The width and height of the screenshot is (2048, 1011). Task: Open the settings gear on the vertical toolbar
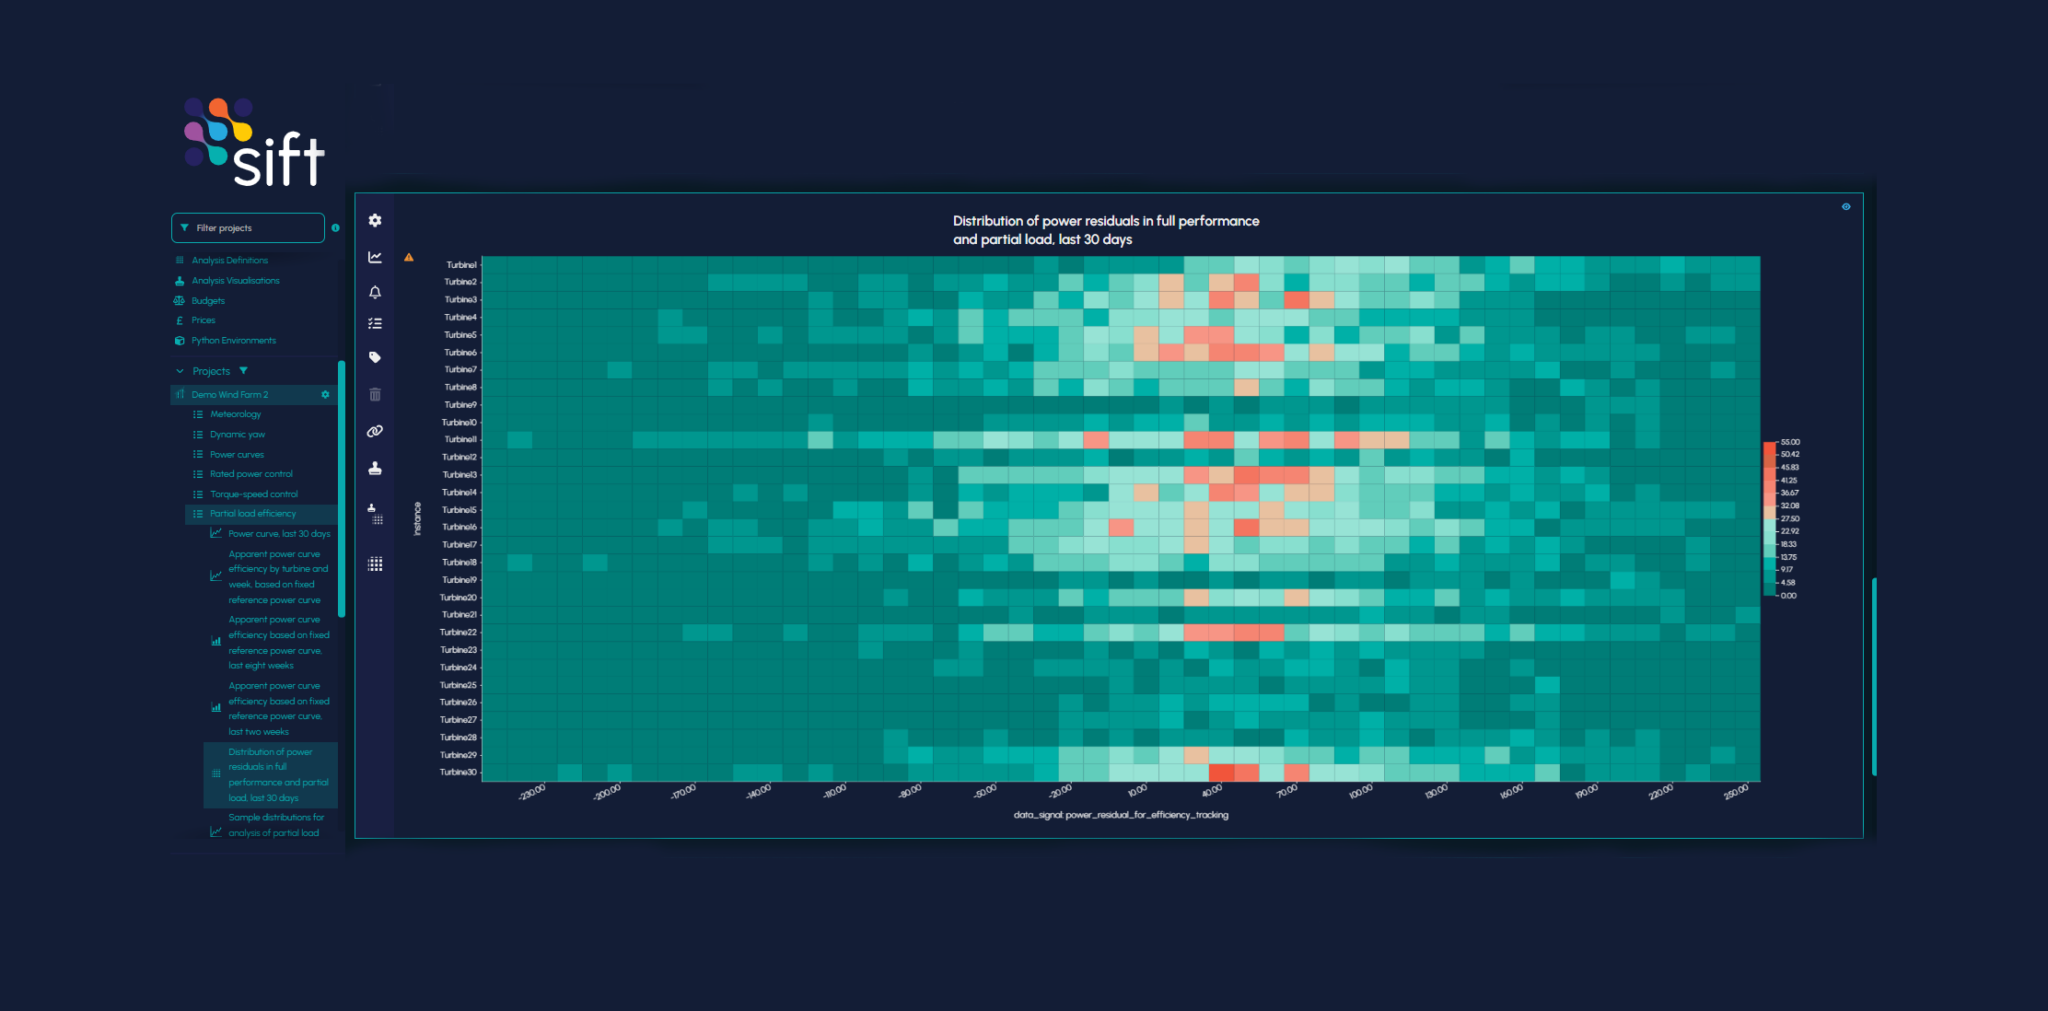tap(374, 220)
